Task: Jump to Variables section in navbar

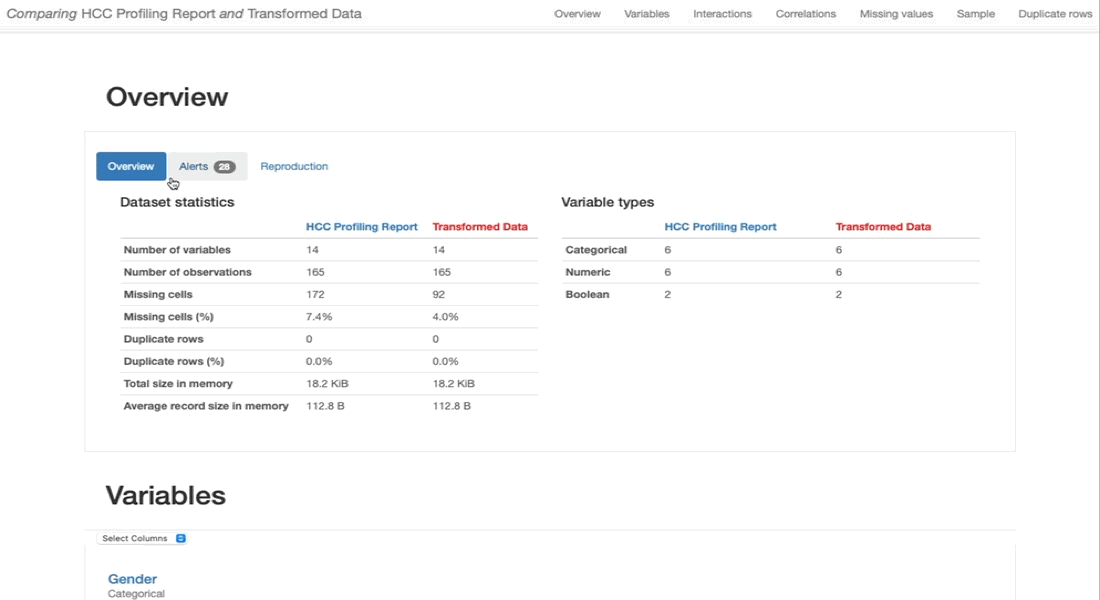Action: tap(647, 13)
